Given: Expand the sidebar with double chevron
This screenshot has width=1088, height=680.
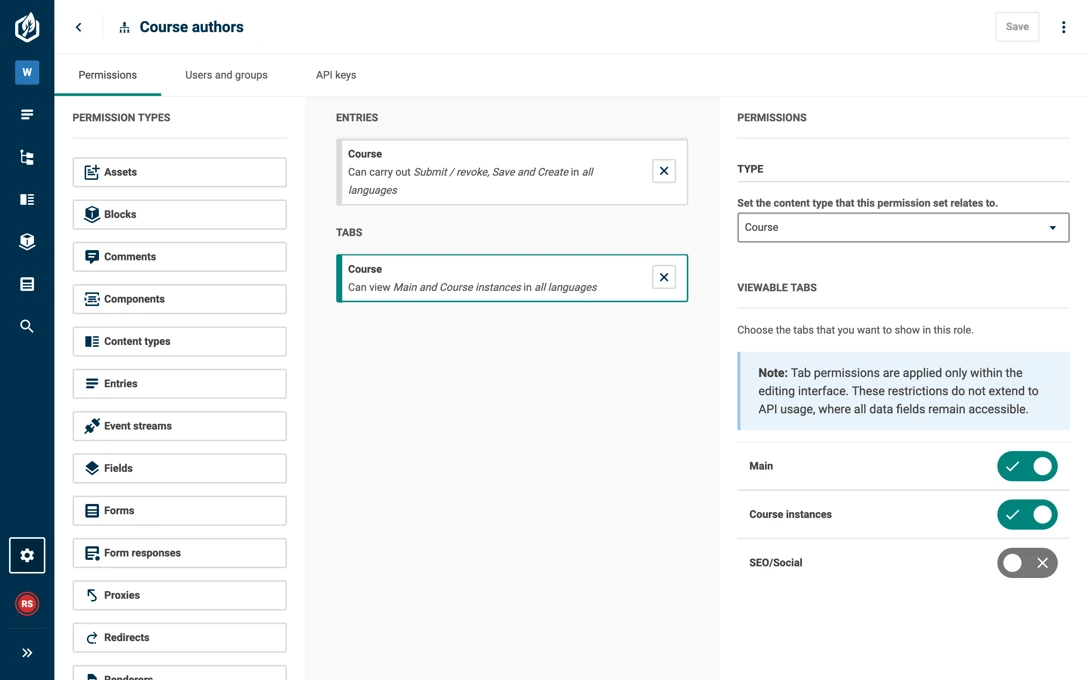Looking at the screenshot, I should (x=27, y=652).
